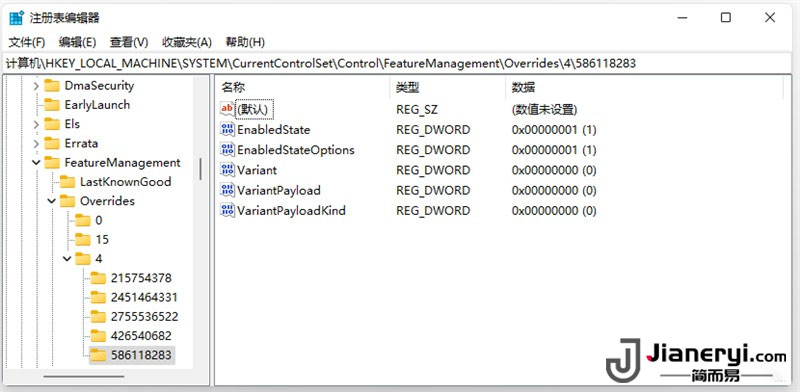Click the EnabledState DWORD icon
This screenshot has width=800, height=392.
pos(227,129)
